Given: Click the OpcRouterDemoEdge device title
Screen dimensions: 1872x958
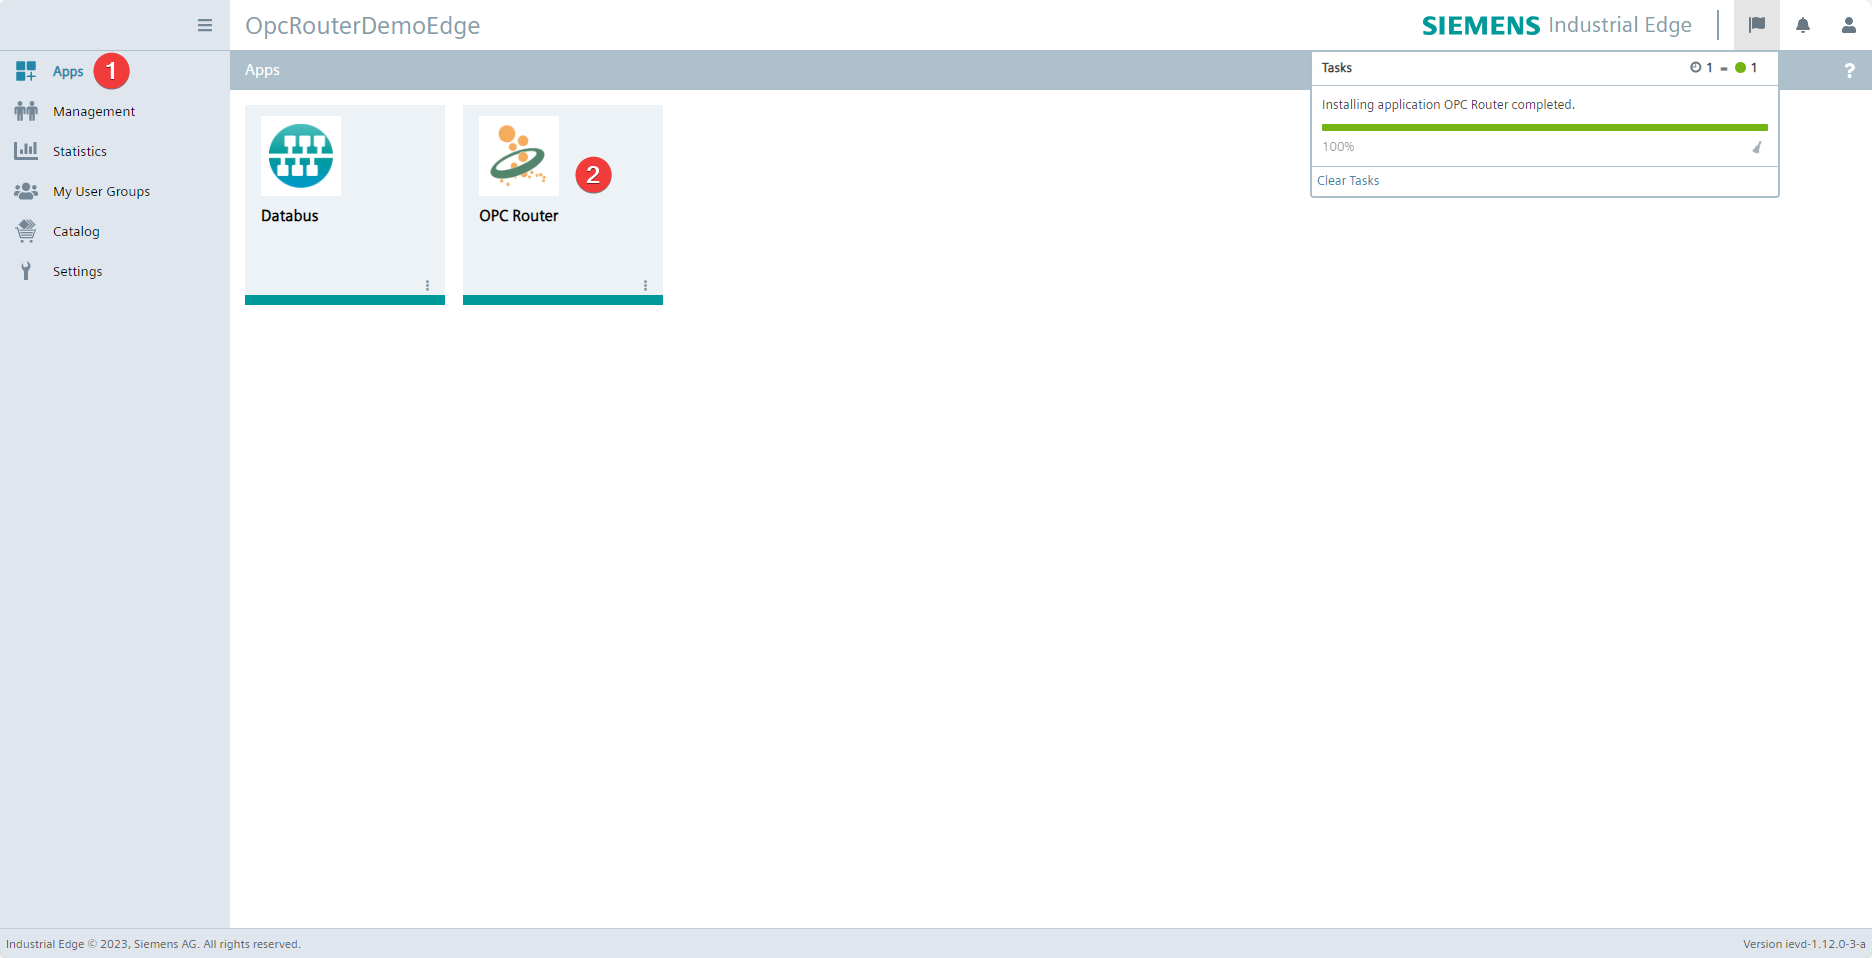Looking at the screenshot, I should (x=362, y=26).
